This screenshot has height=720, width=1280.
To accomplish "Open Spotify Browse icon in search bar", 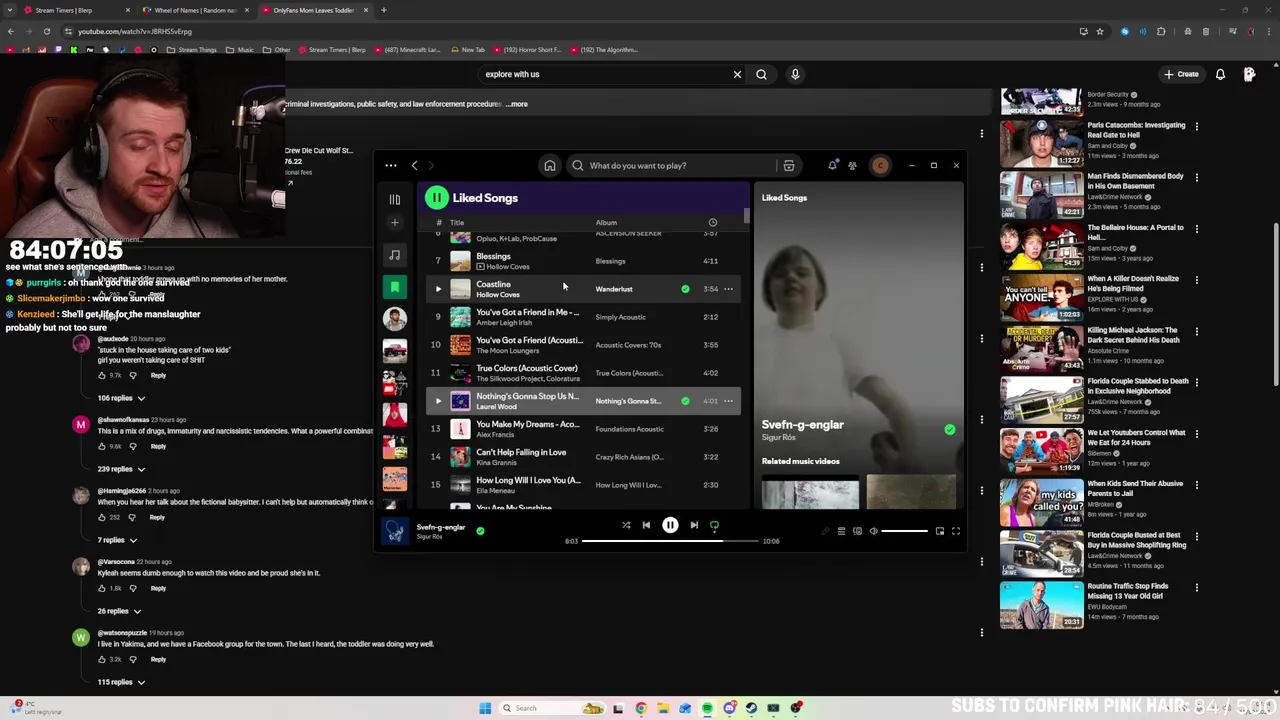I will coord(789,166).
